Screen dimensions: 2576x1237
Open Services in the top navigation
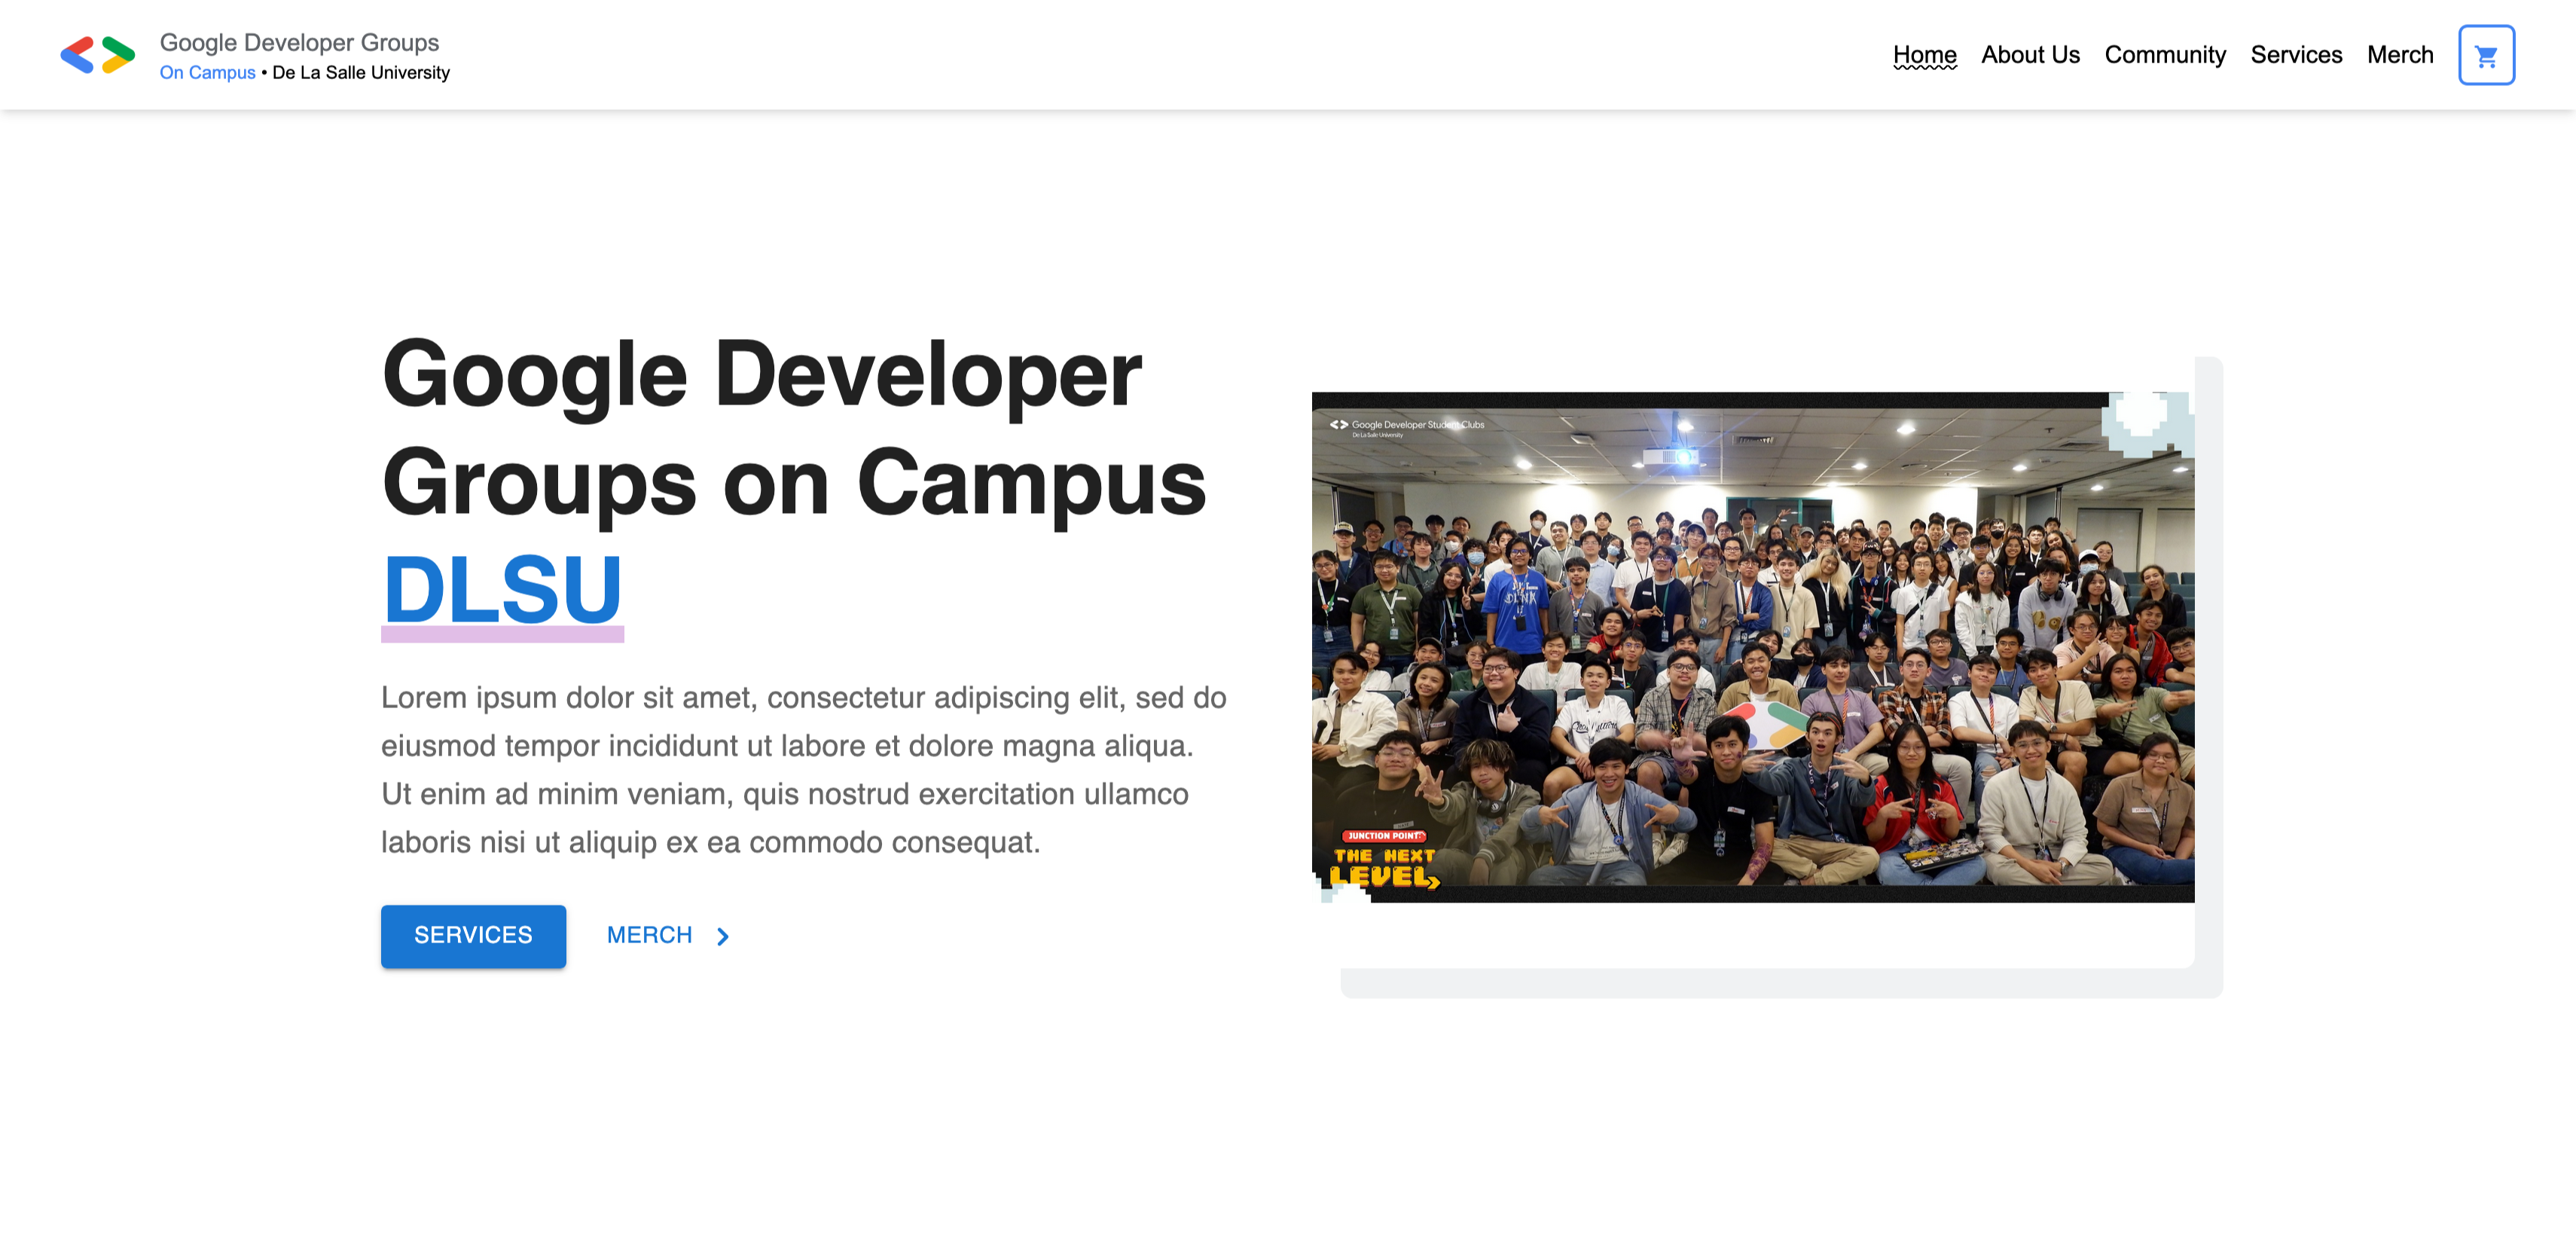tap(2296, 55)
